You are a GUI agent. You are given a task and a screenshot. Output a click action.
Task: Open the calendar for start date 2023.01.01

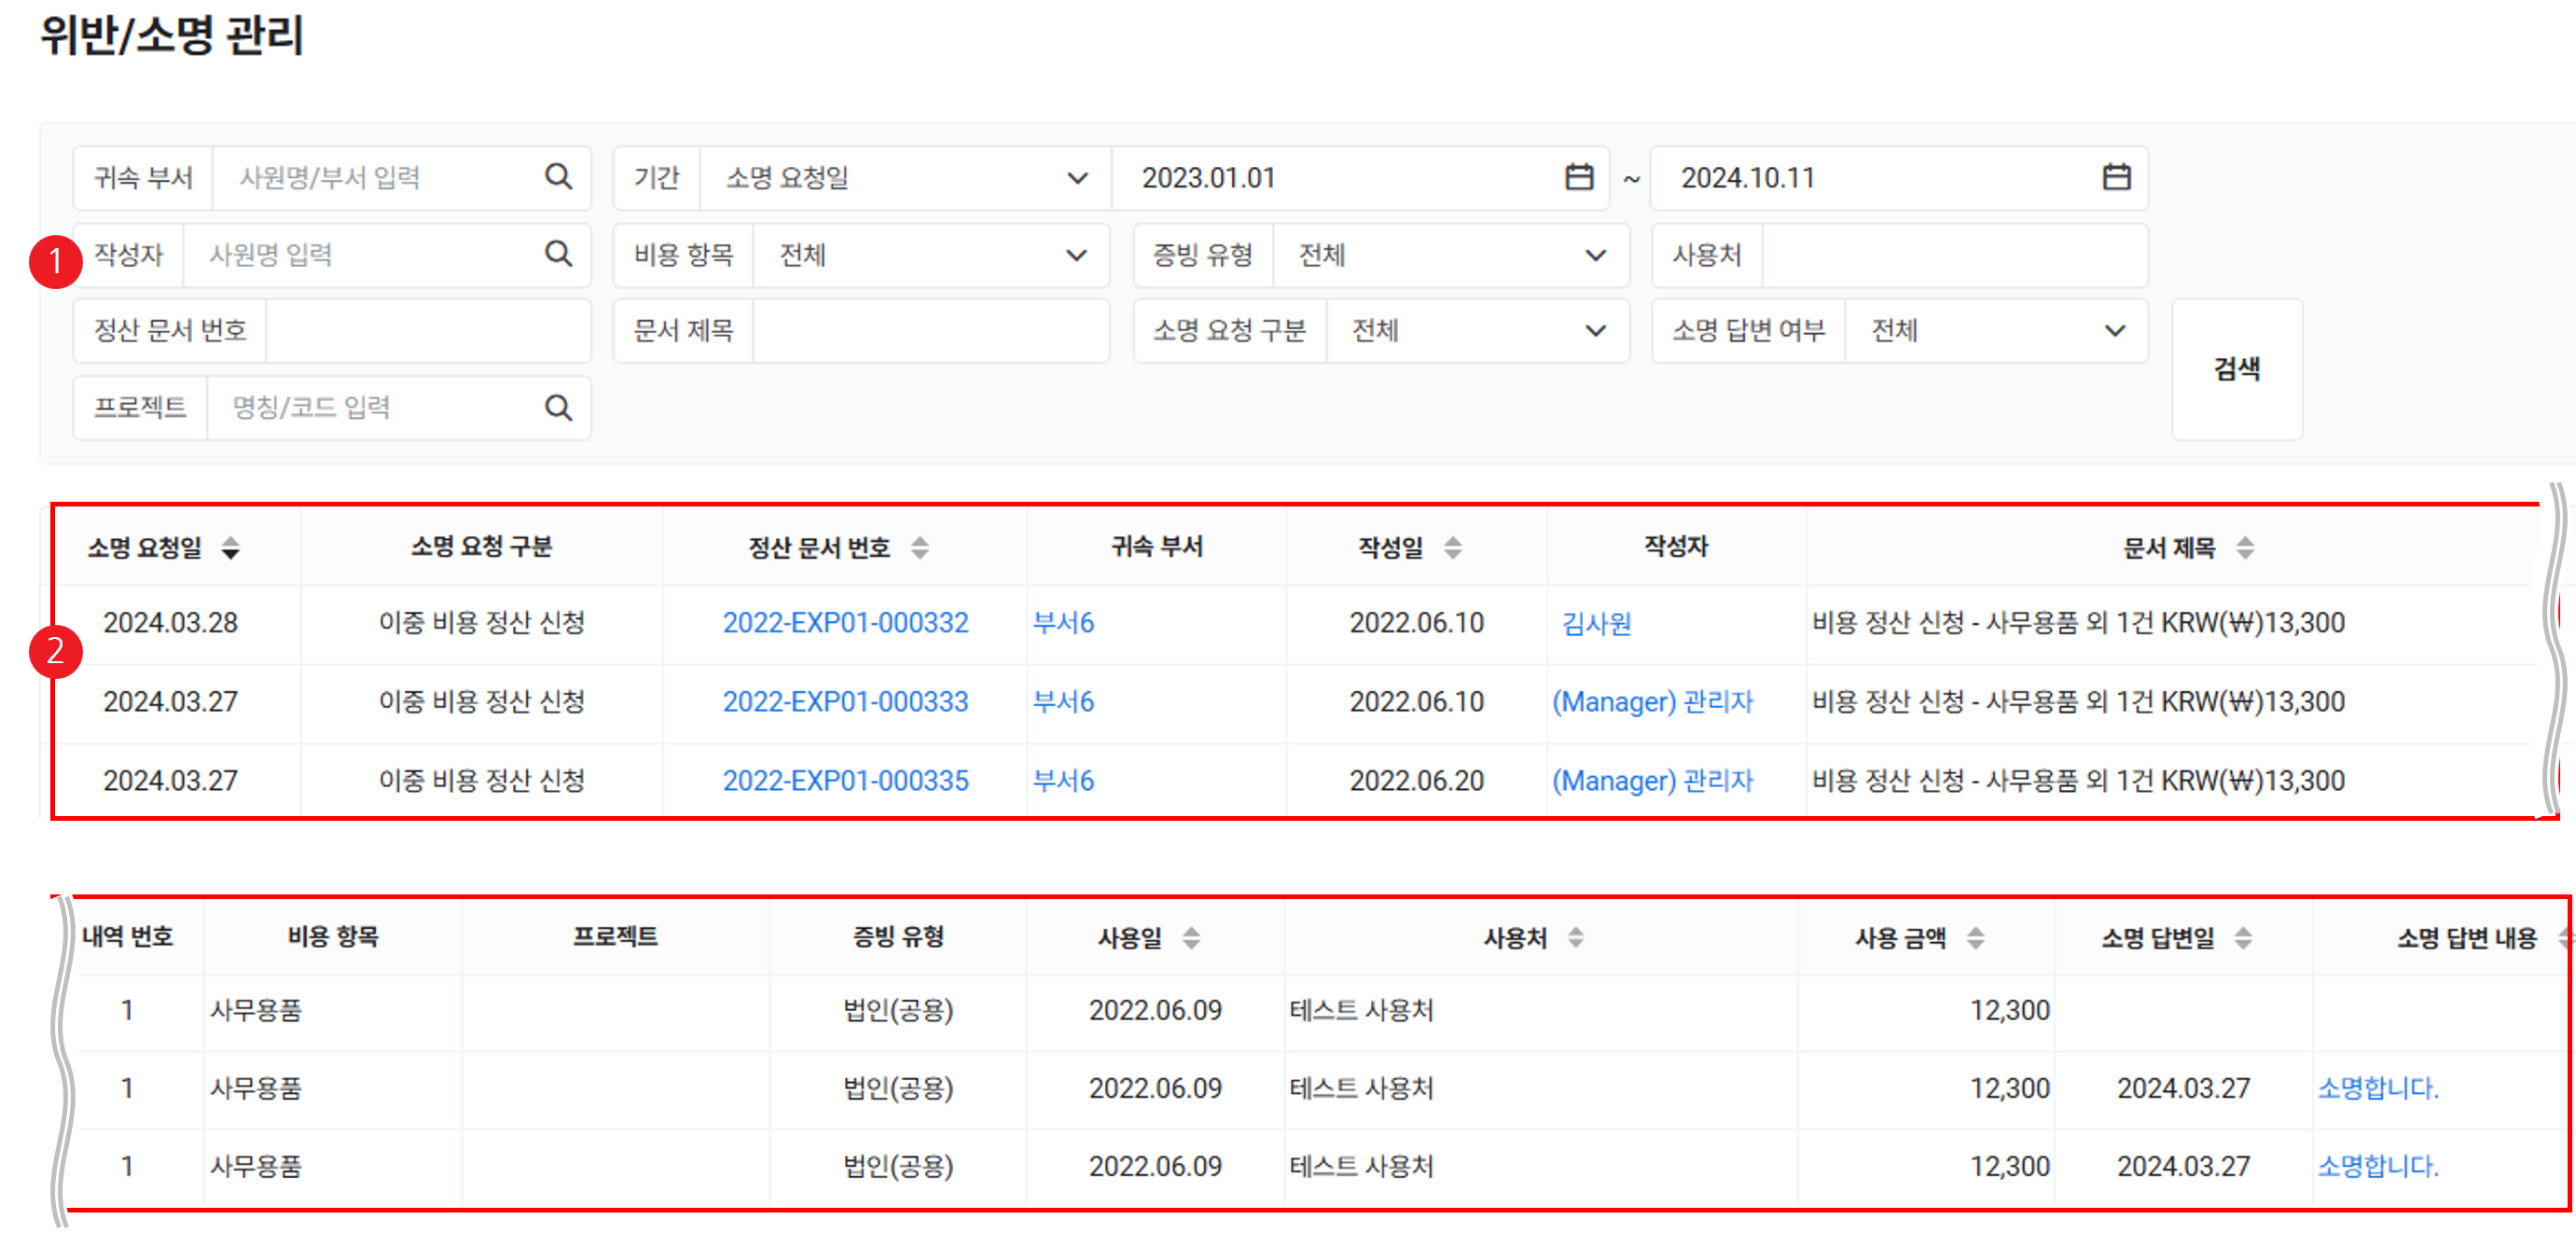pos(1578,177)
